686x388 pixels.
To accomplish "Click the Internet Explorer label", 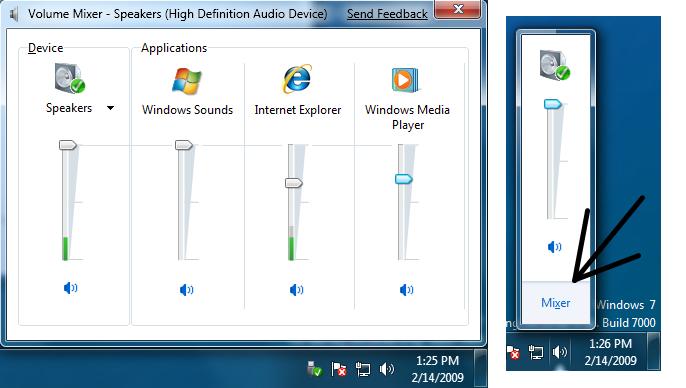I will pos(298,110).
